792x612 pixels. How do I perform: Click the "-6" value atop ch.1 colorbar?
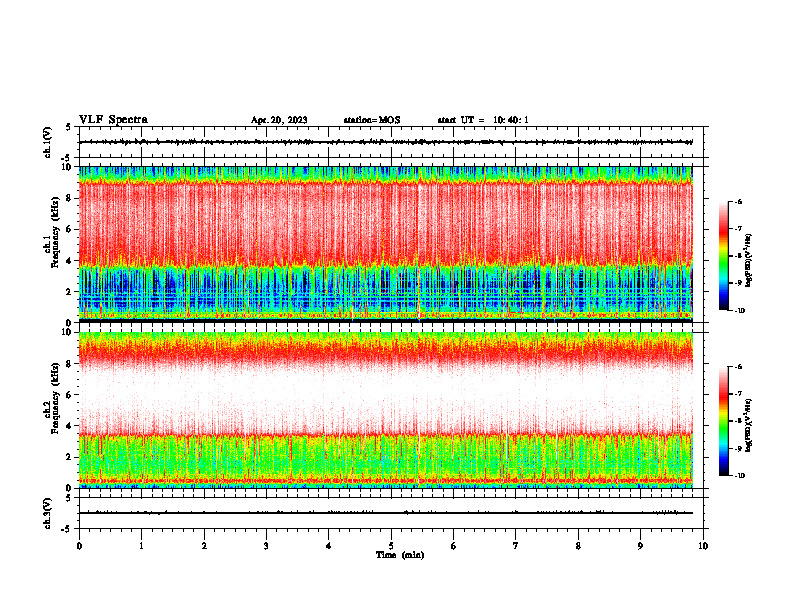738,201
